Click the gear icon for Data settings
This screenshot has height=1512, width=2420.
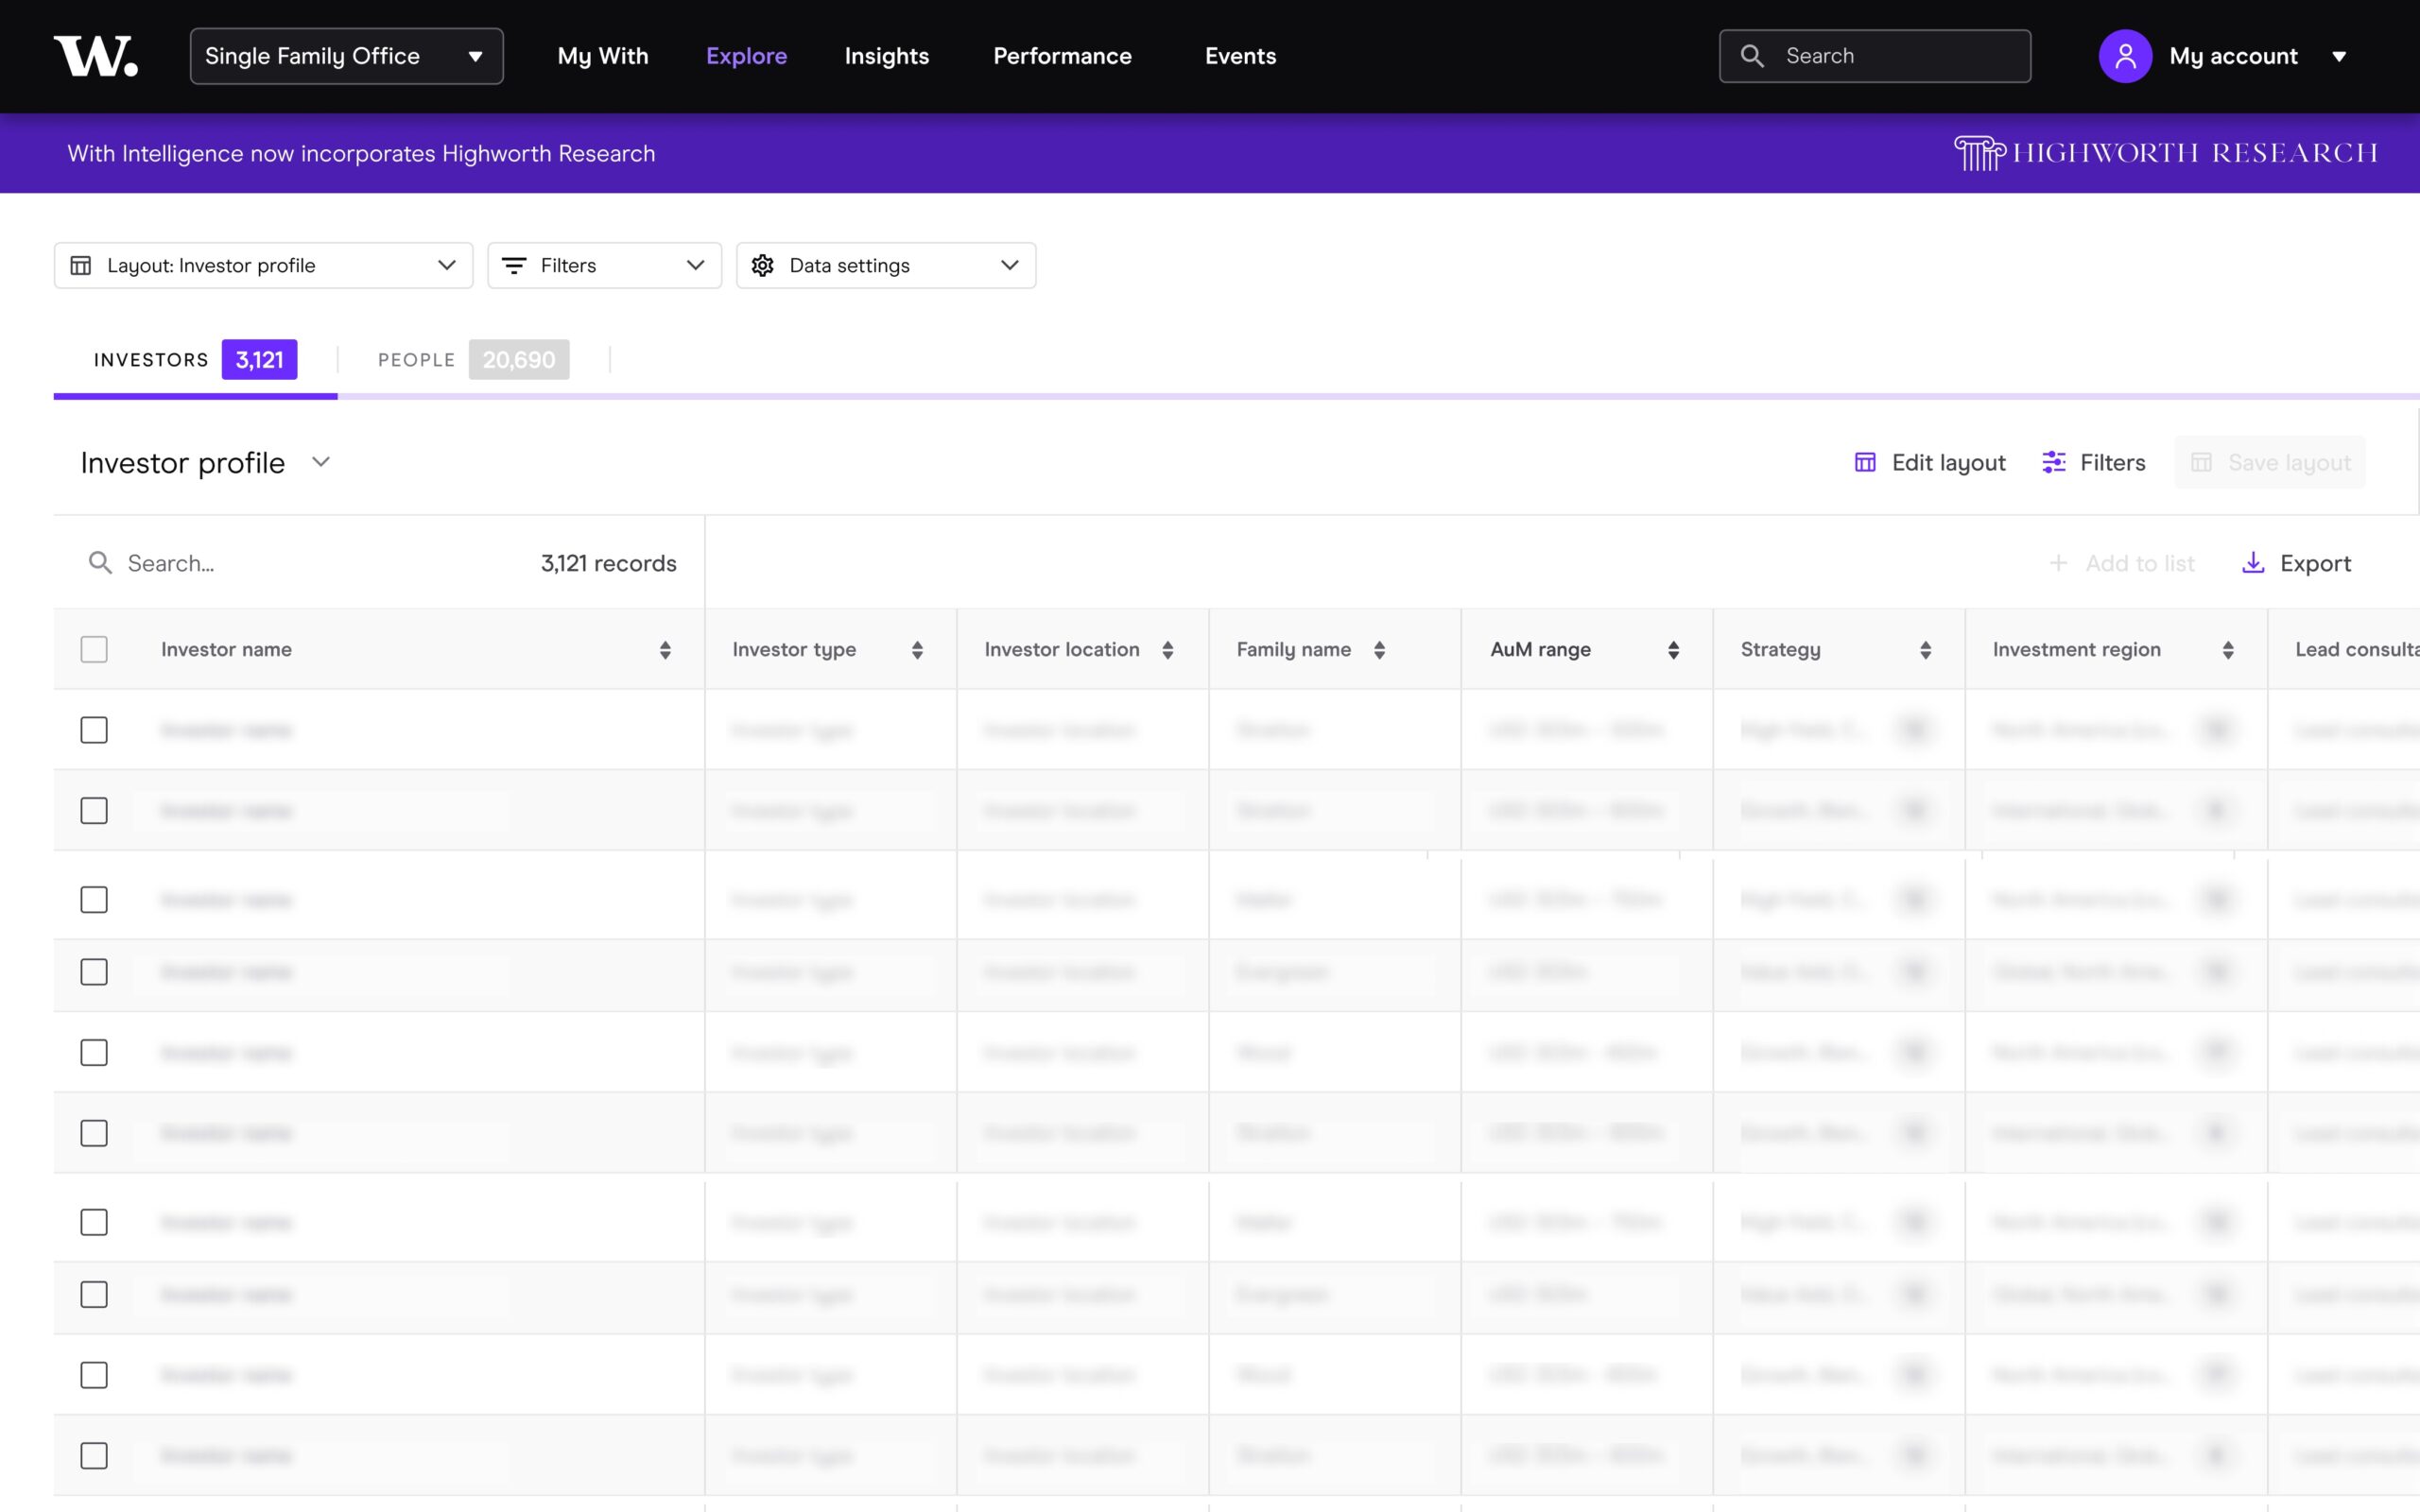(763, 265)
